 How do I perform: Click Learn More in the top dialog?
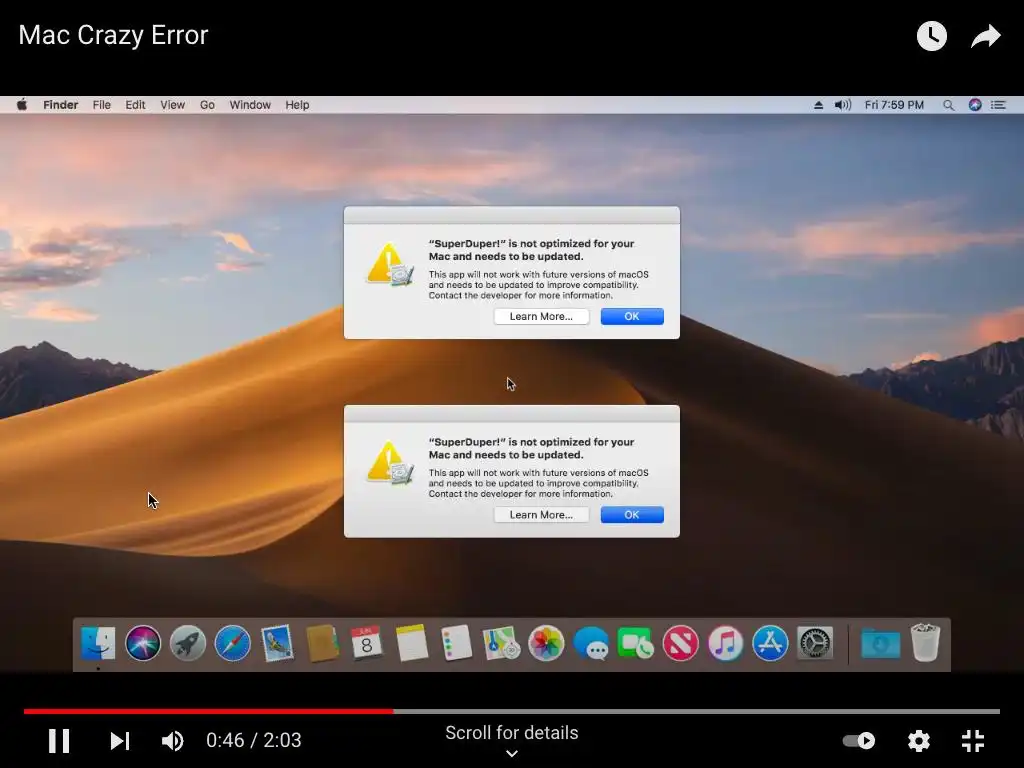pyautogui.click(x=541, y=316)
